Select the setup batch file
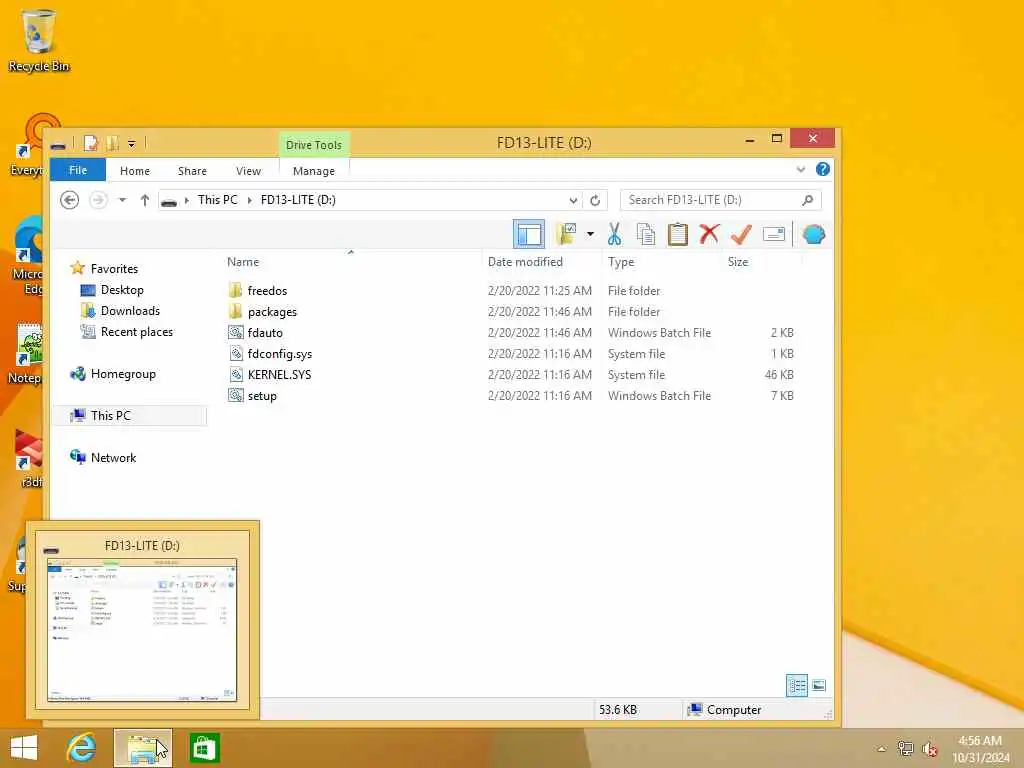Viewport: 1024px width, 768px height. 262,395
